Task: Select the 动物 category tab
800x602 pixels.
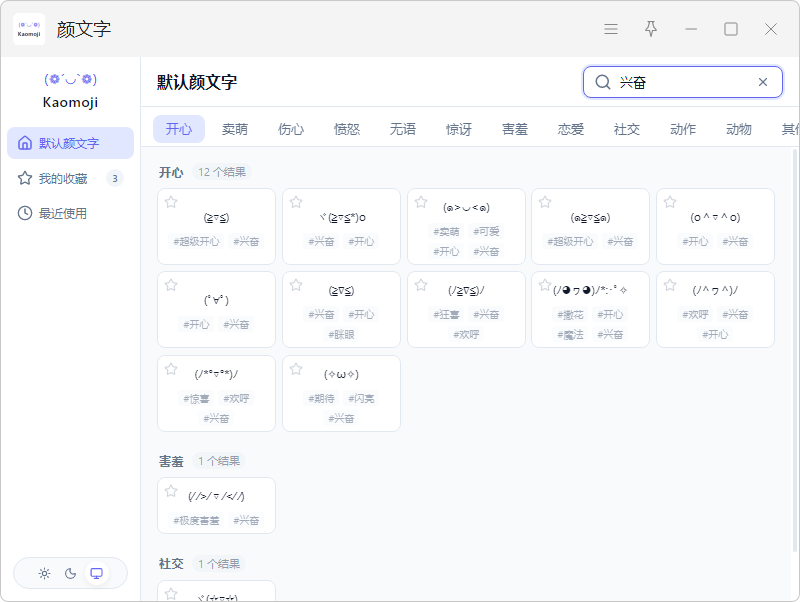Action: [x=739, y=129]
